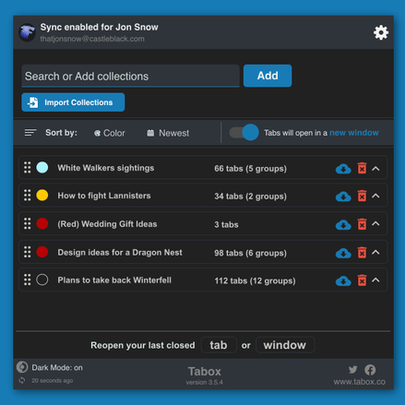
Task: Sort collections by Color
Action: (x=109, y=133)
